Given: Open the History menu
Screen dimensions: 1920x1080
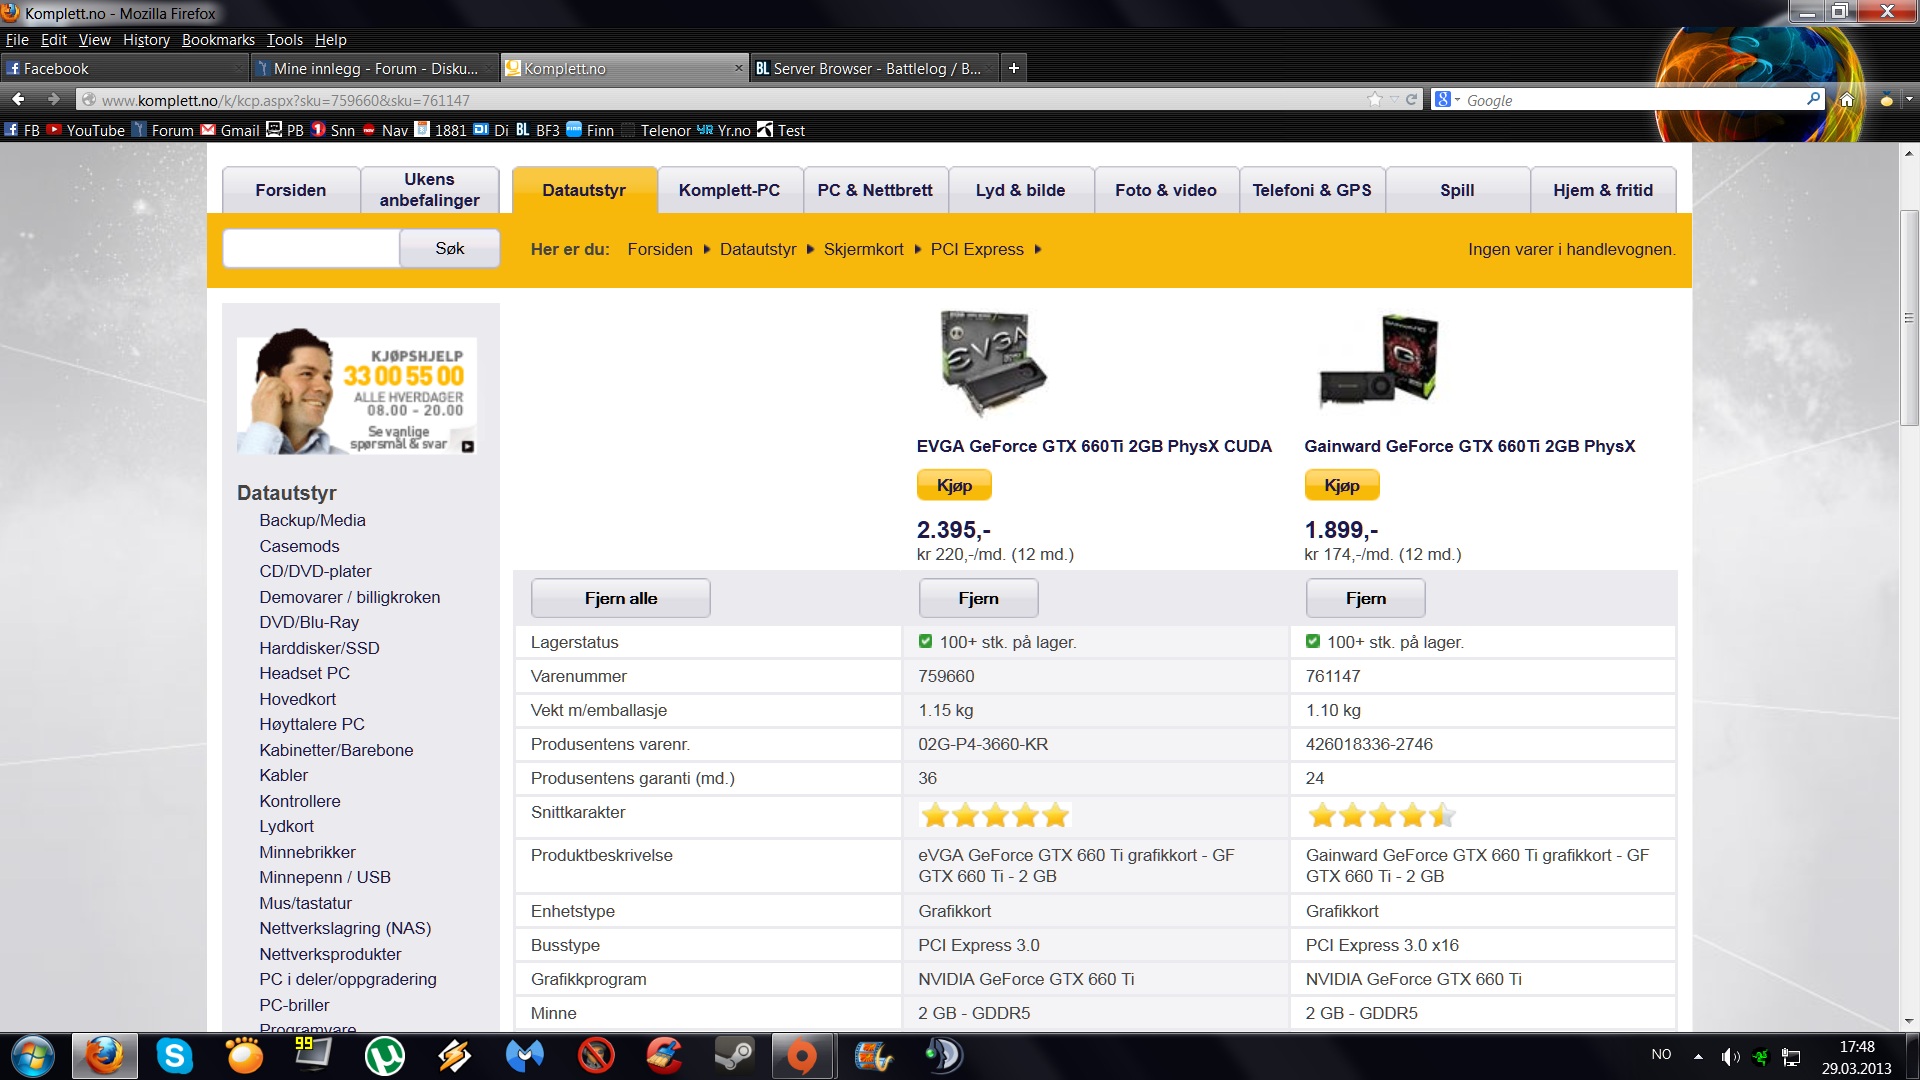Looking at the screenshot, I should [x=146, y=39].
